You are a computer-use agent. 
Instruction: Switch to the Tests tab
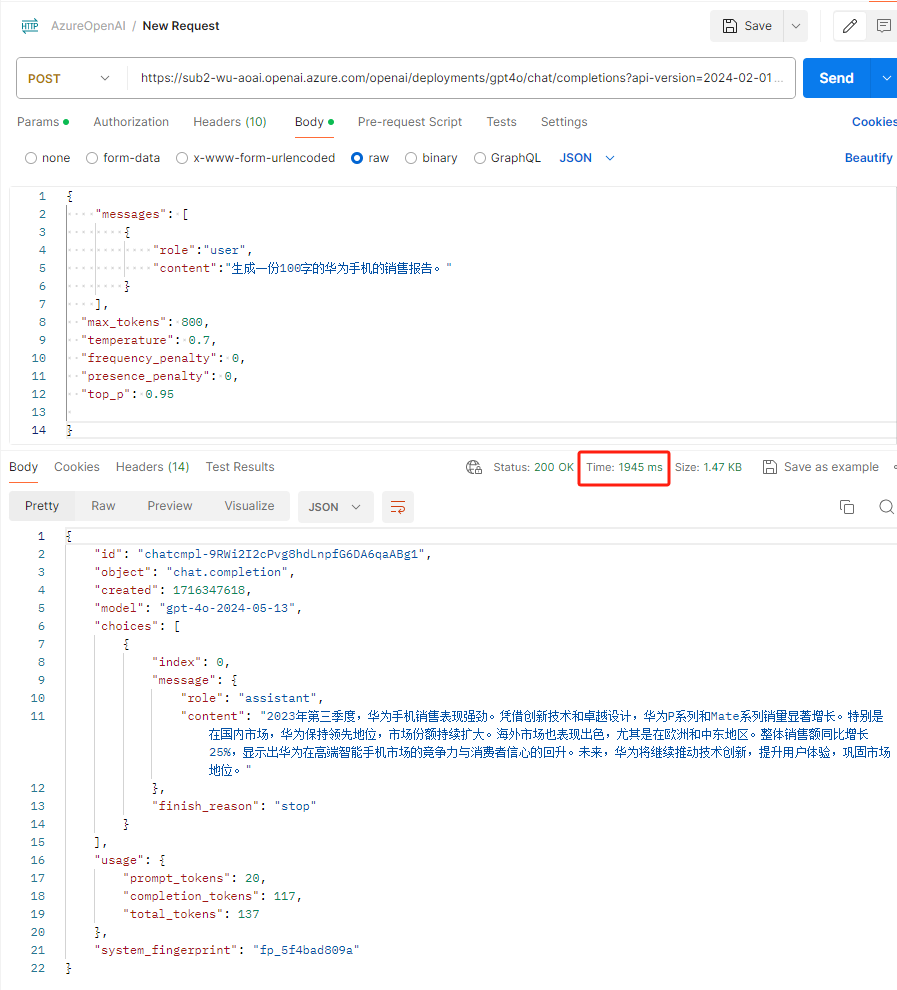point(501,122)
